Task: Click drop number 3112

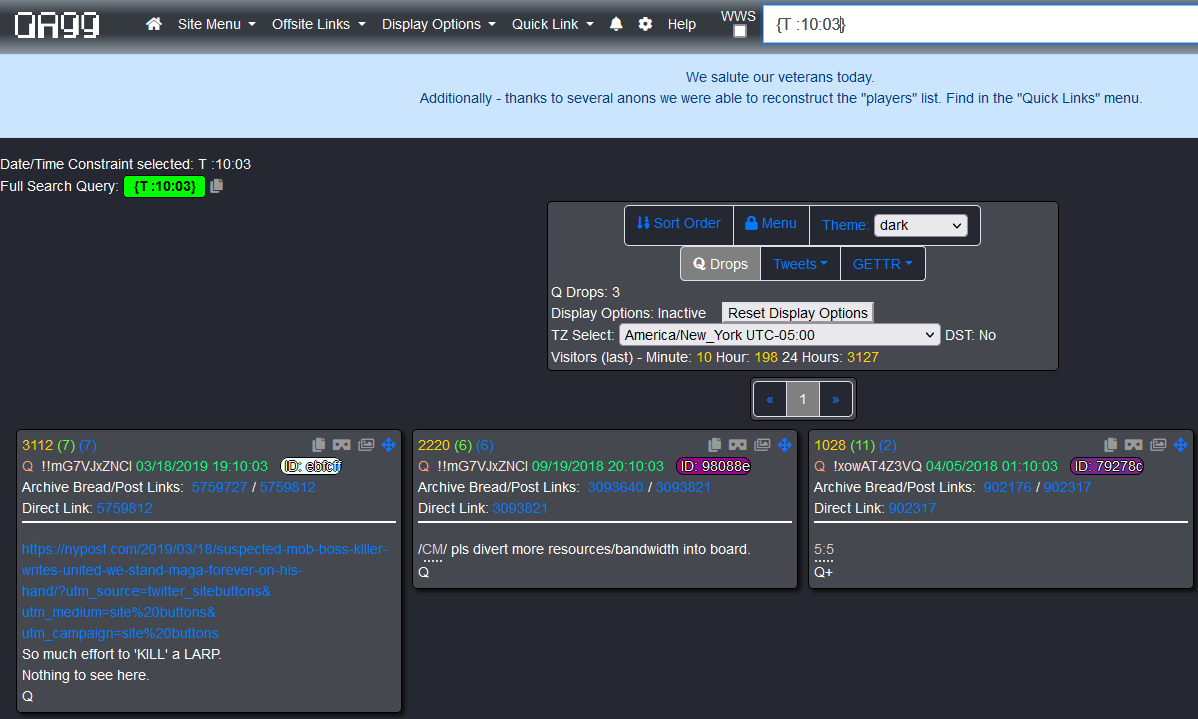Action: pos(37,445)
